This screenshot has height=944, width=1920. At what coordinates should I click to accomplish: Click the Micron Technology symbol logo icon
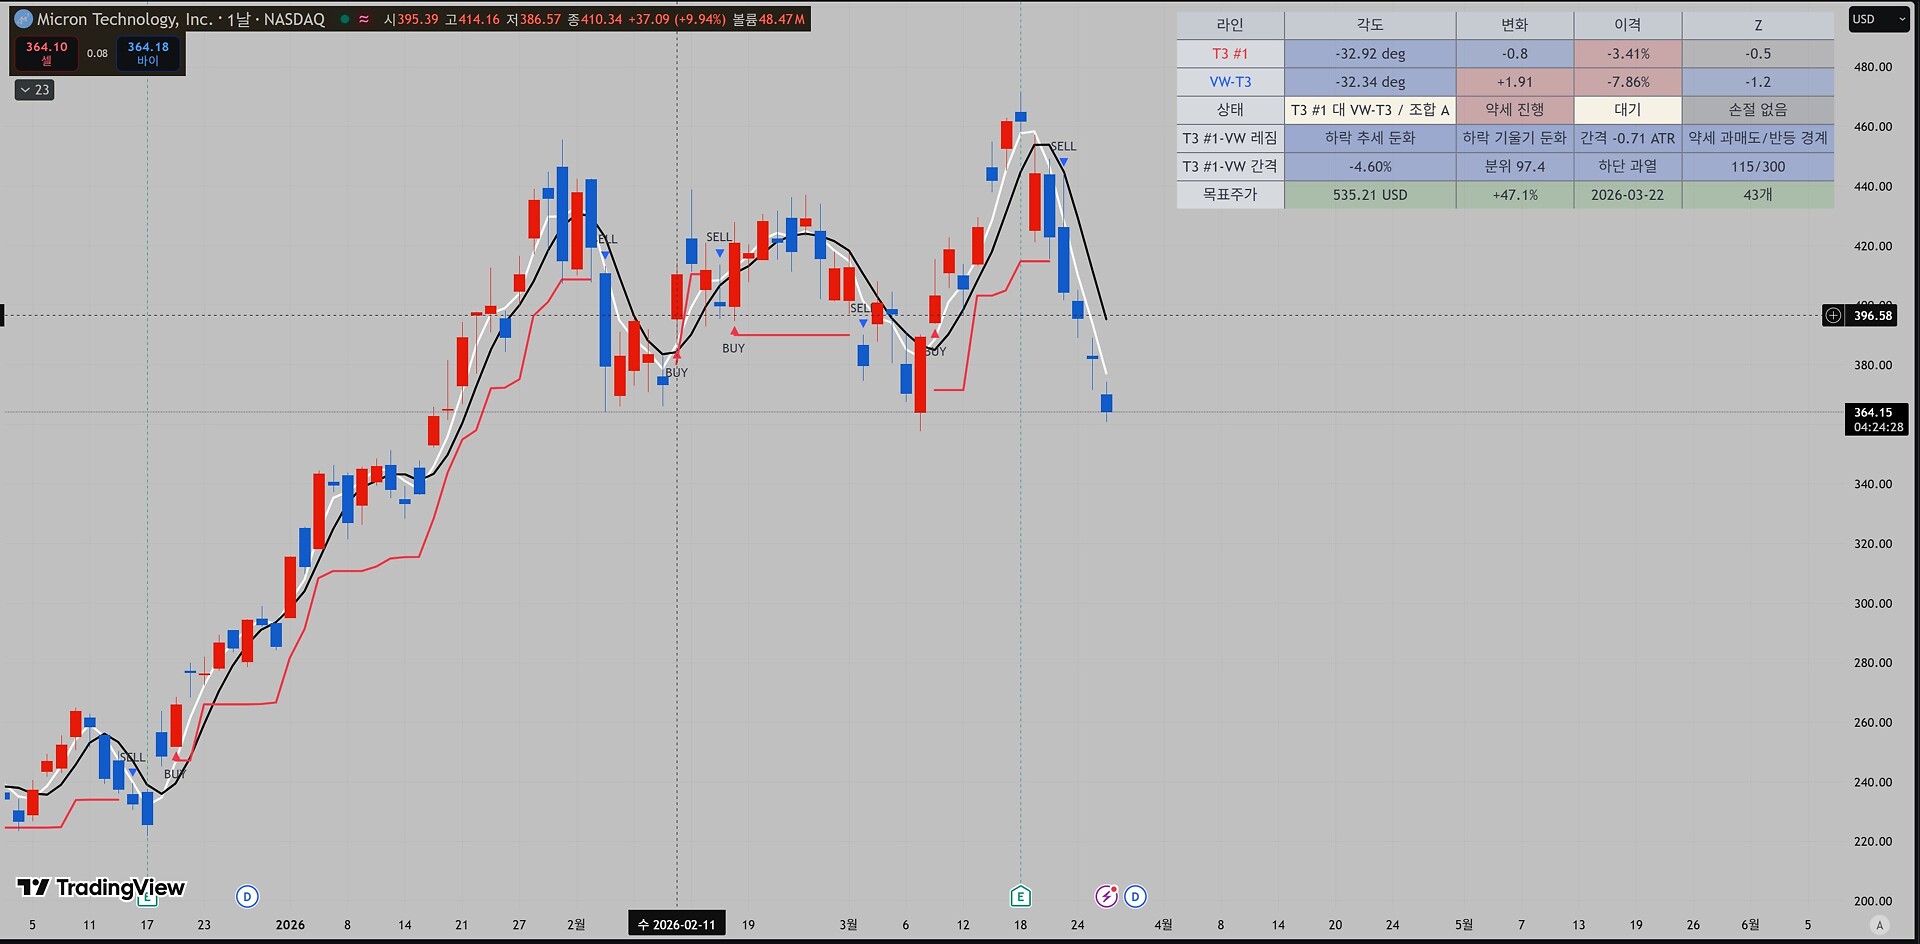tap(23, 19)
